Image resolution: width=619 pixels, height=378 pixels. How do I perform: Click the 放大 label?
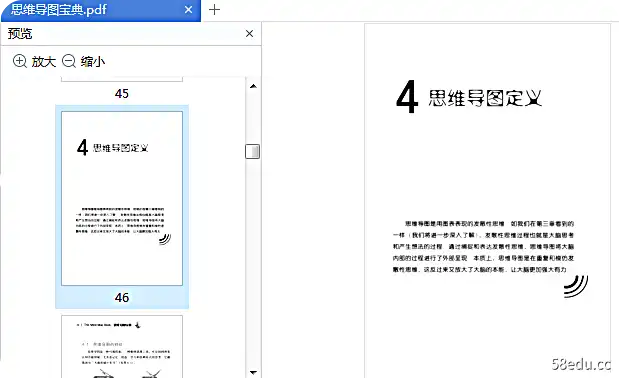[x=43, y=62]
